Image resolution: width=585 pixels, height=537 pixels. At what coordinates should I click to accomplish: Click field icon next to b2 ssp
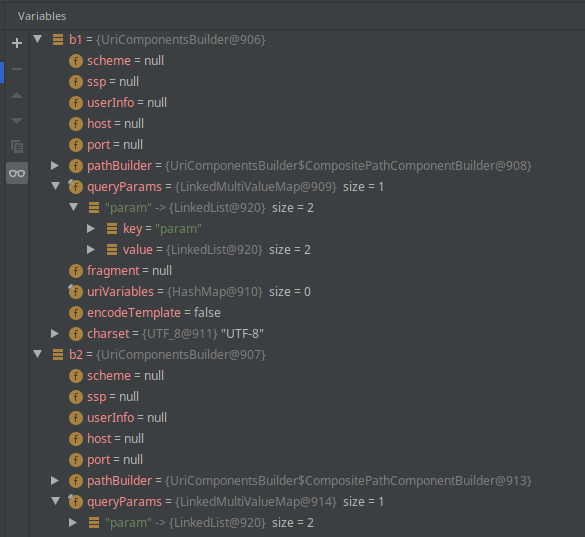tap(76, 397)
